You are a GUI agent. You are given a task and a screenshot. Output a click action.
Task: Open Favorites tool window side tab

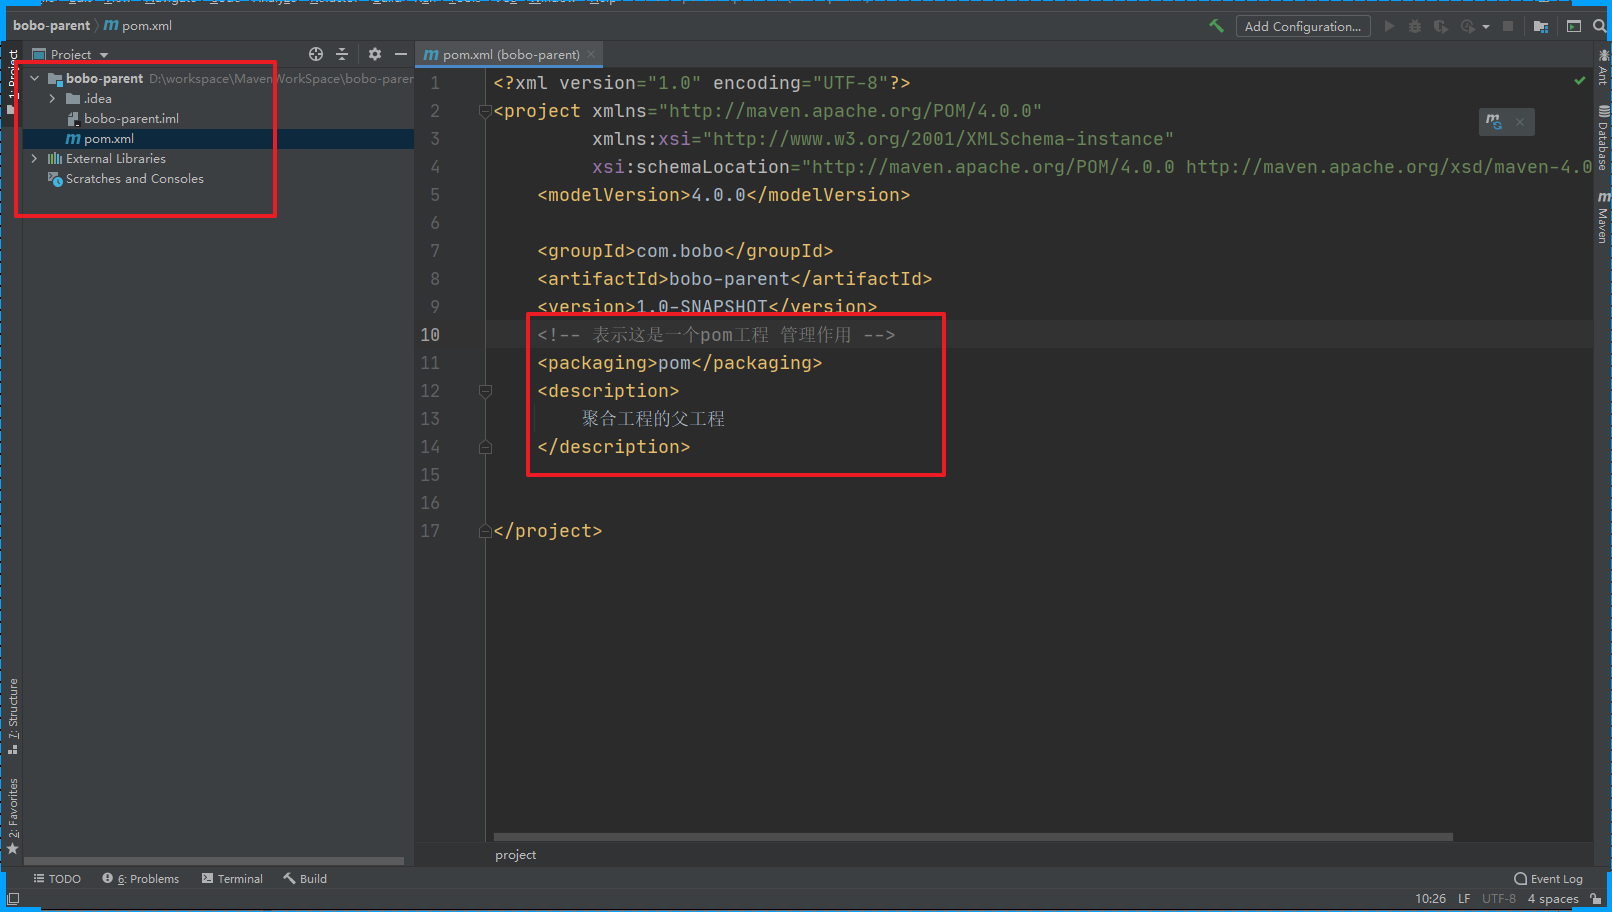[x=13, y=815]
